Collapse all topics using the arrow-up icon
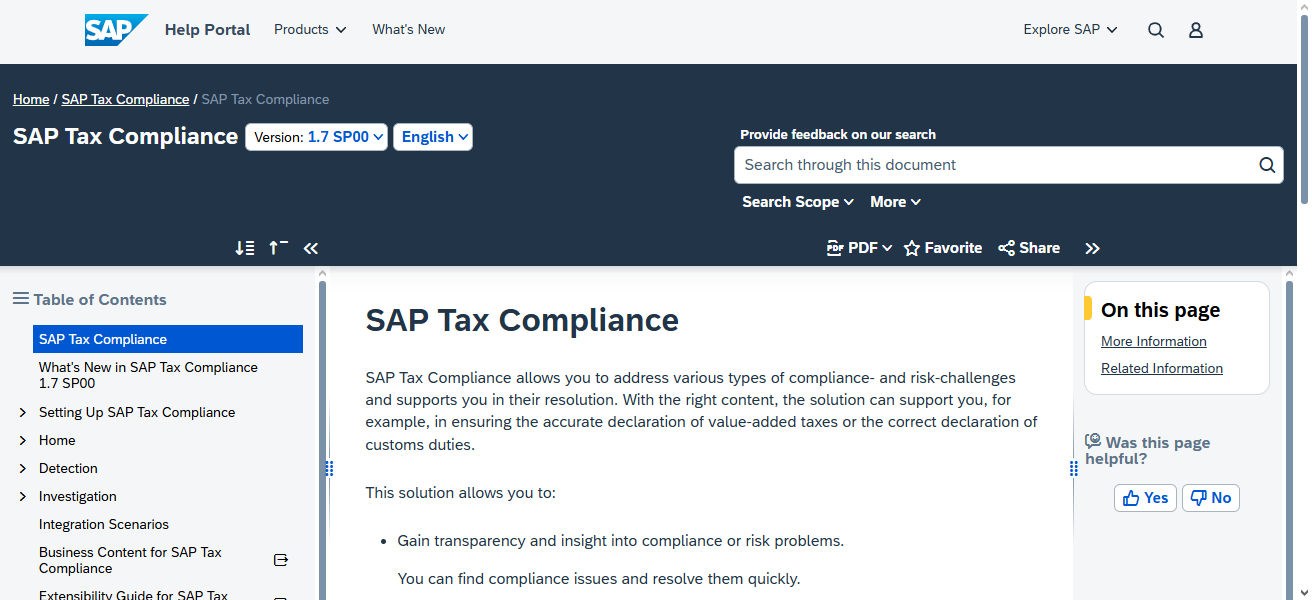 point(277,247)
